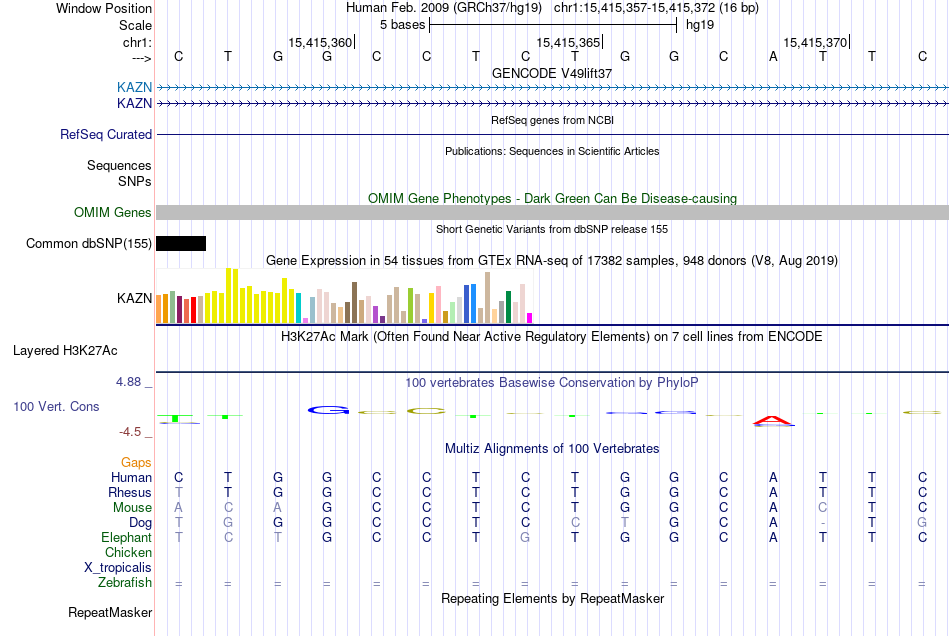Screen dimensions: 950x636
Task: Select the Dog species row label
Action: tap(140, 523)
